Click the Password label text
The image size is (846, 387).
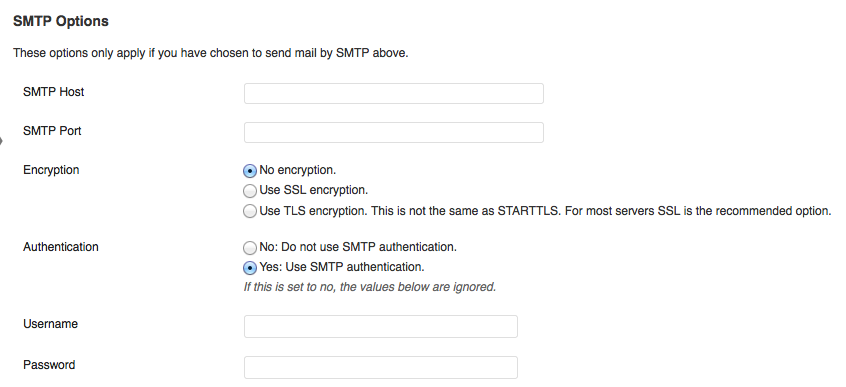(x=49, y=365)
